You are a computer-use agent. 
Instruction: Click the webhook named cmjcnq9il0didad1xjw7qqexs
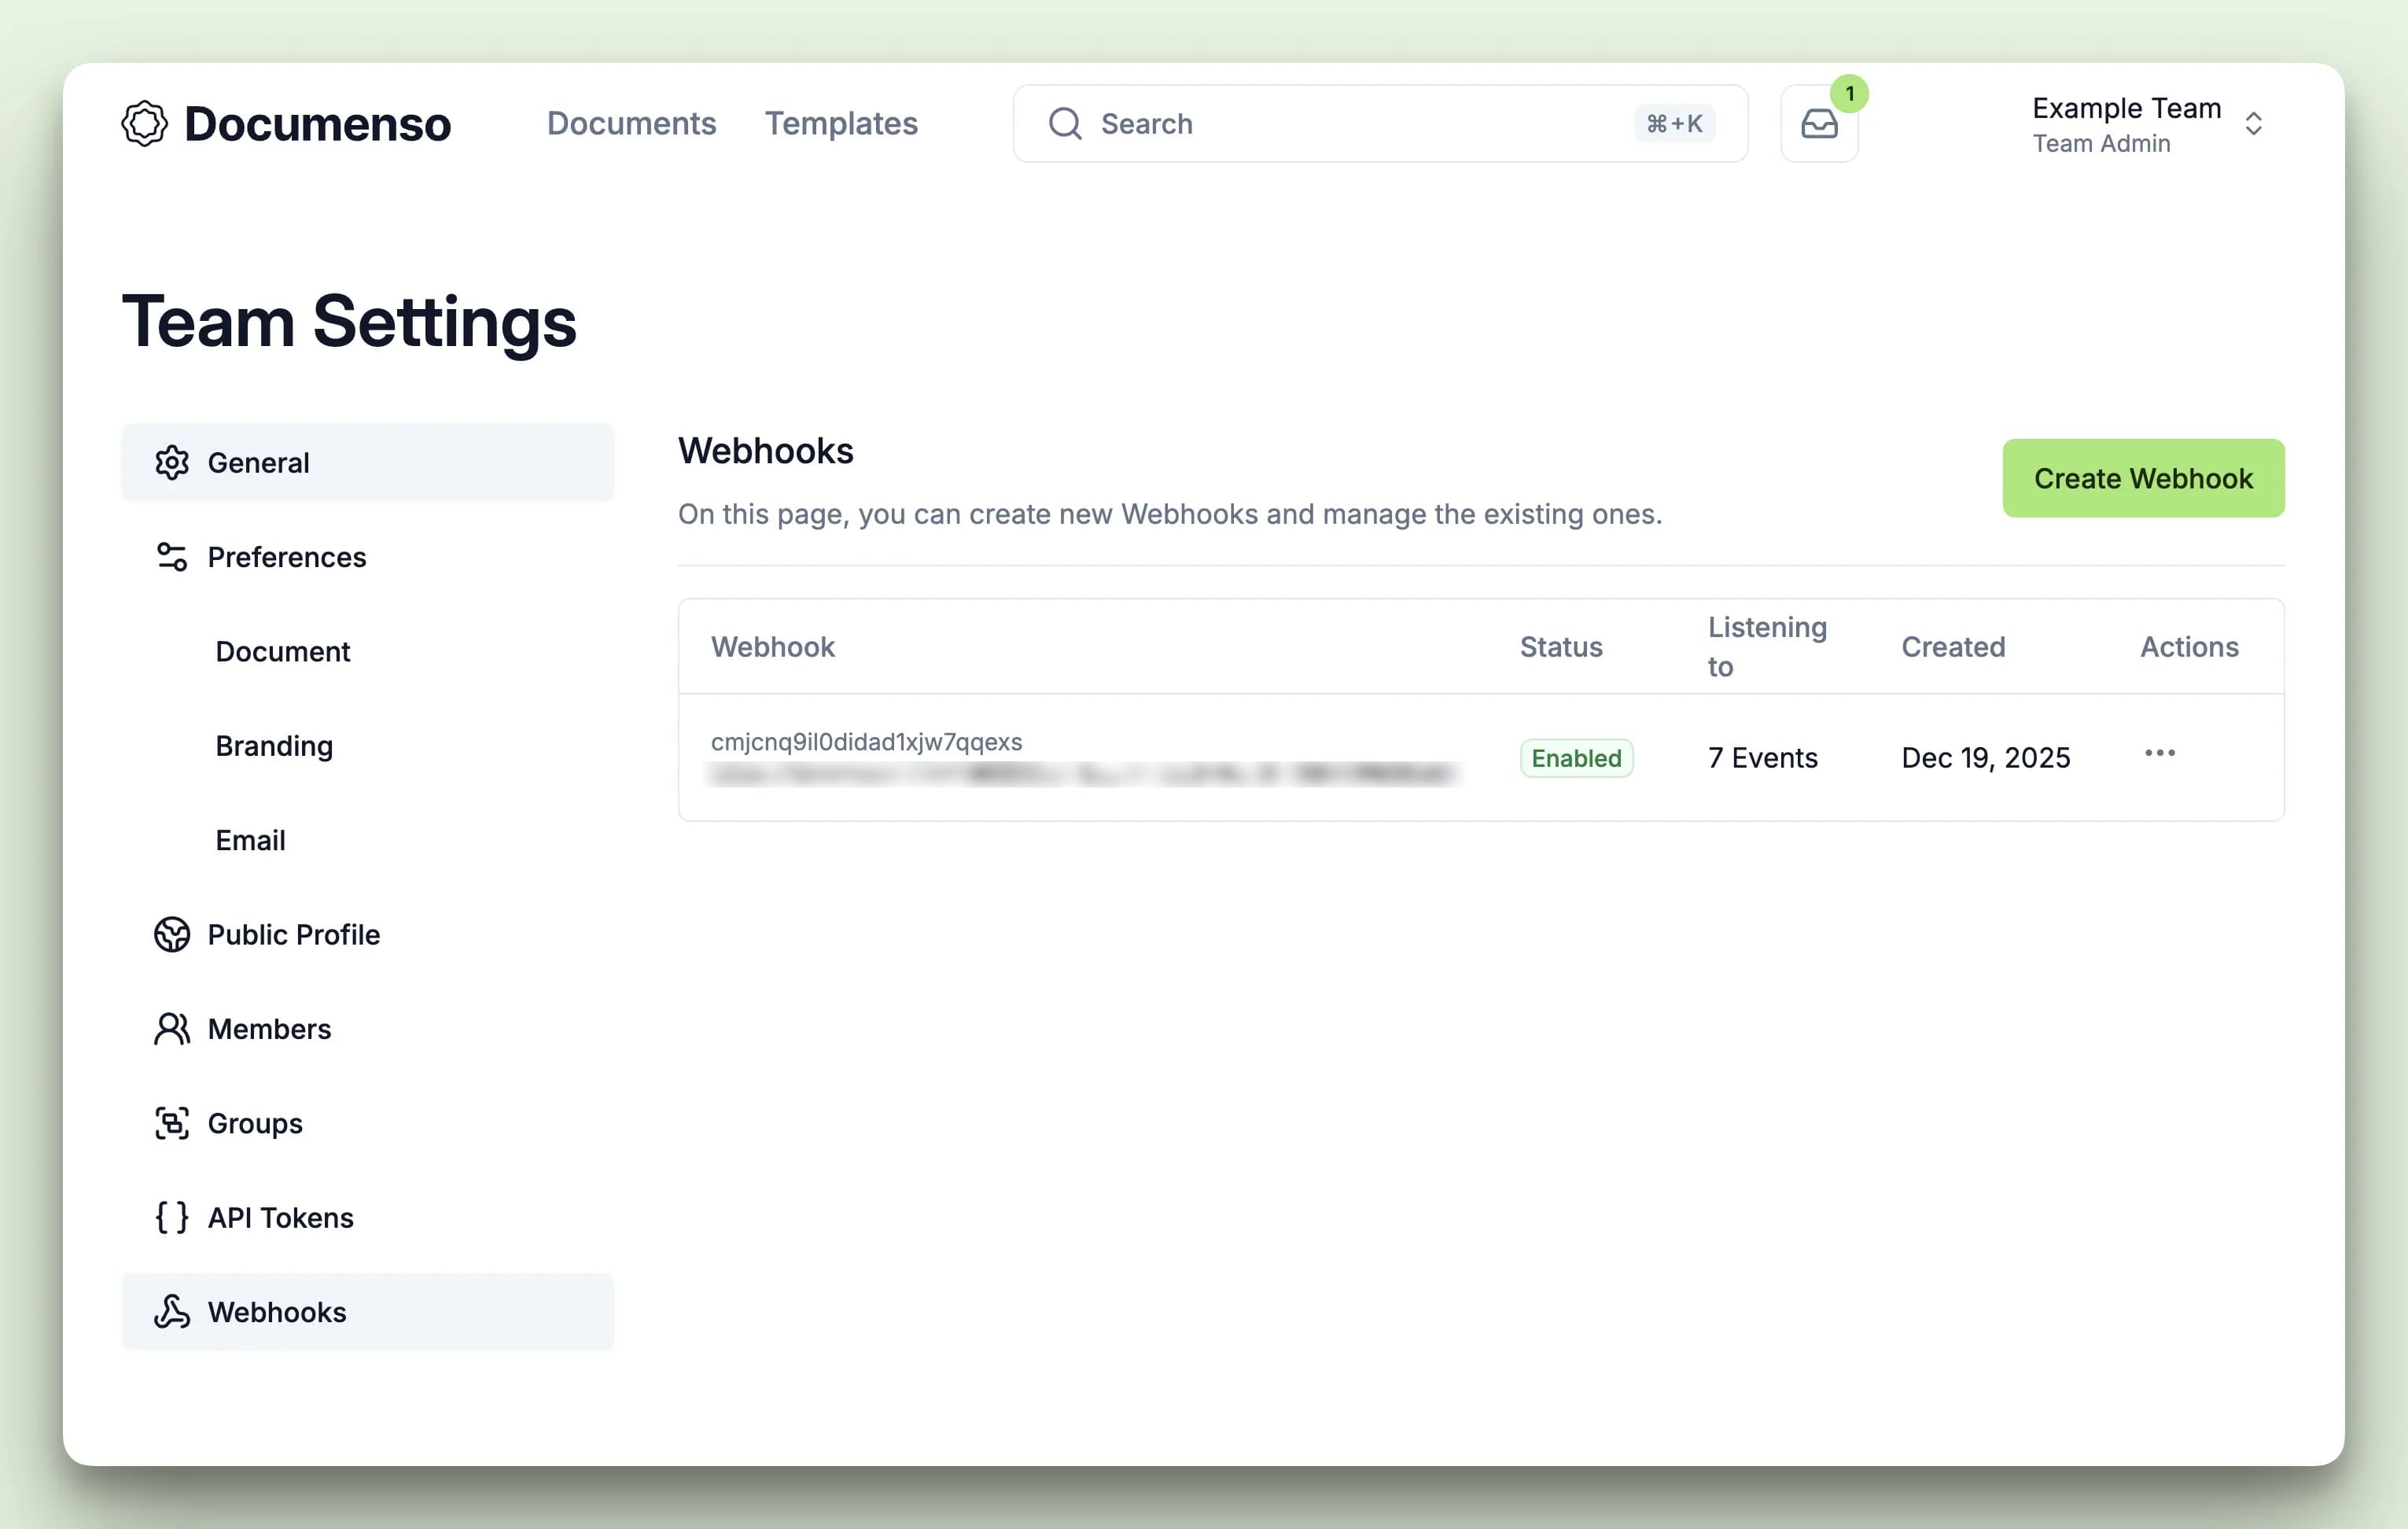[866, 741]
